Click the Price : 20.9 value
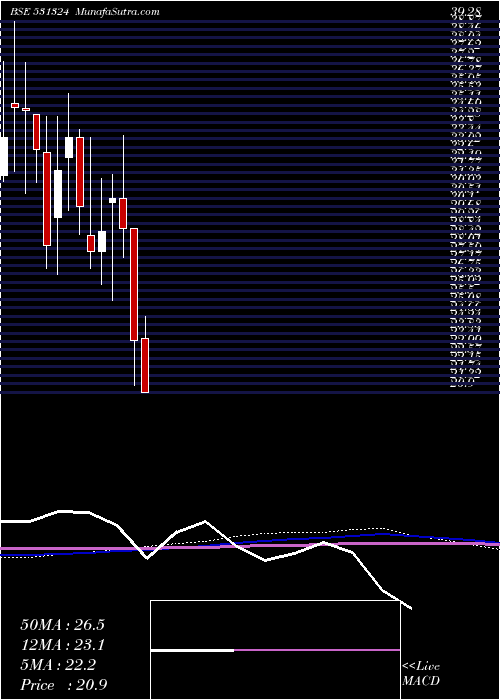 tap(63, 685)
